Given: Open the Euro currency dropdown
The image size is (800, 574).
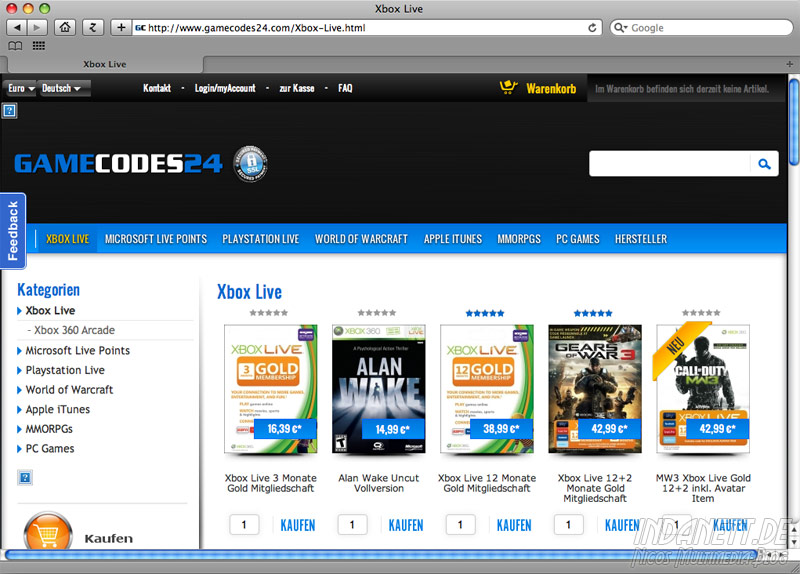Looking at the screenshot, I should pyautogui.click(x=21, y=88).
